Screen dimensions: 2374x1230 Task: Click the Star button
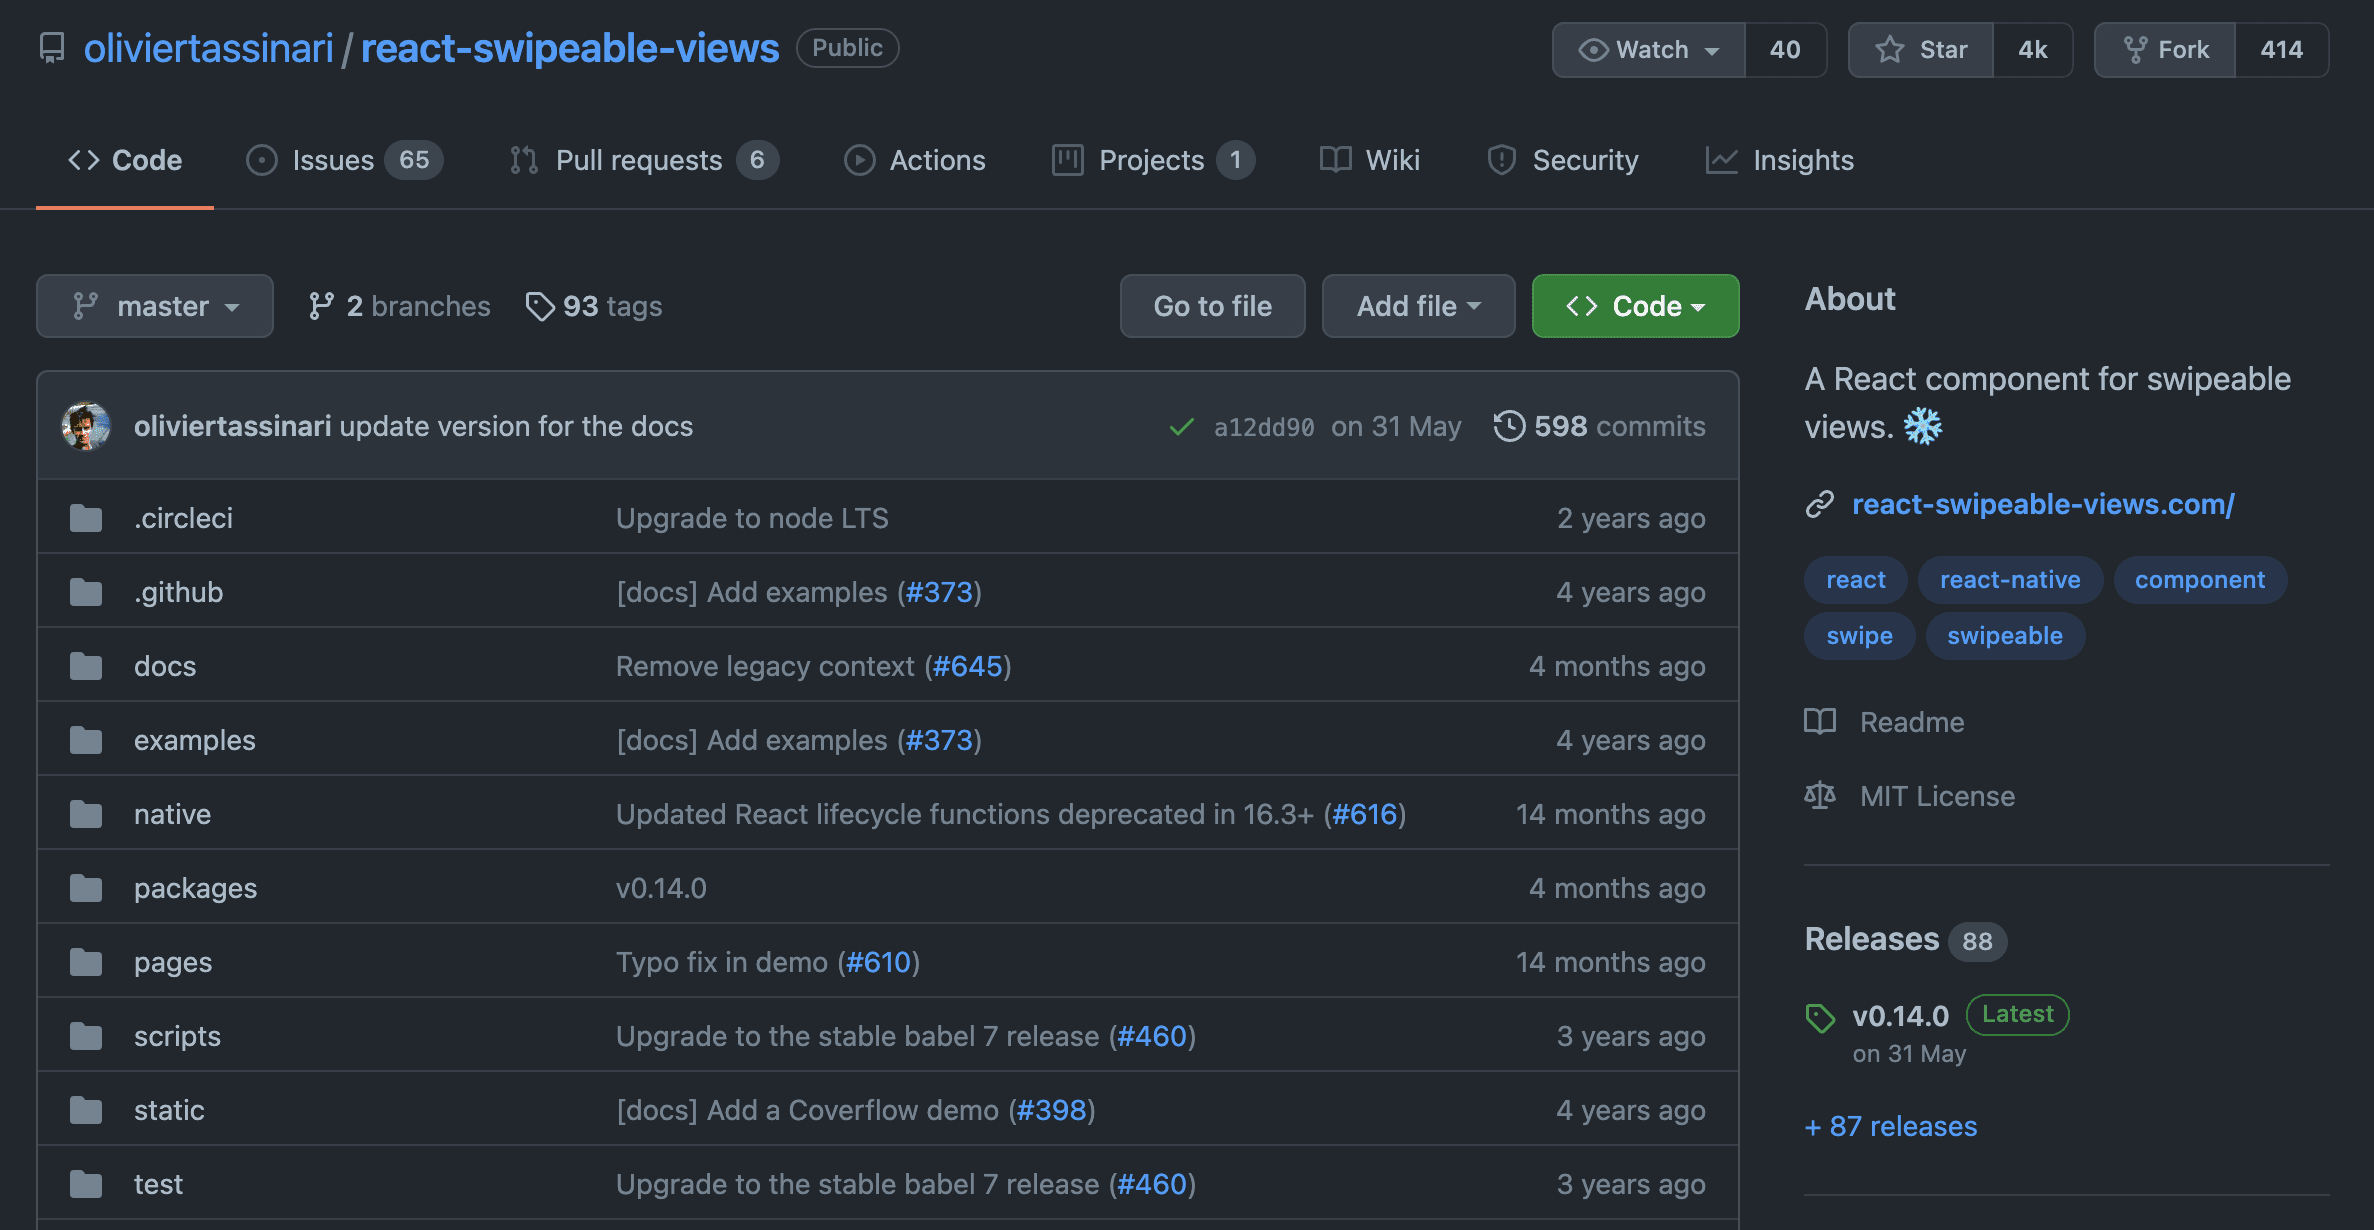point(1920,49)
